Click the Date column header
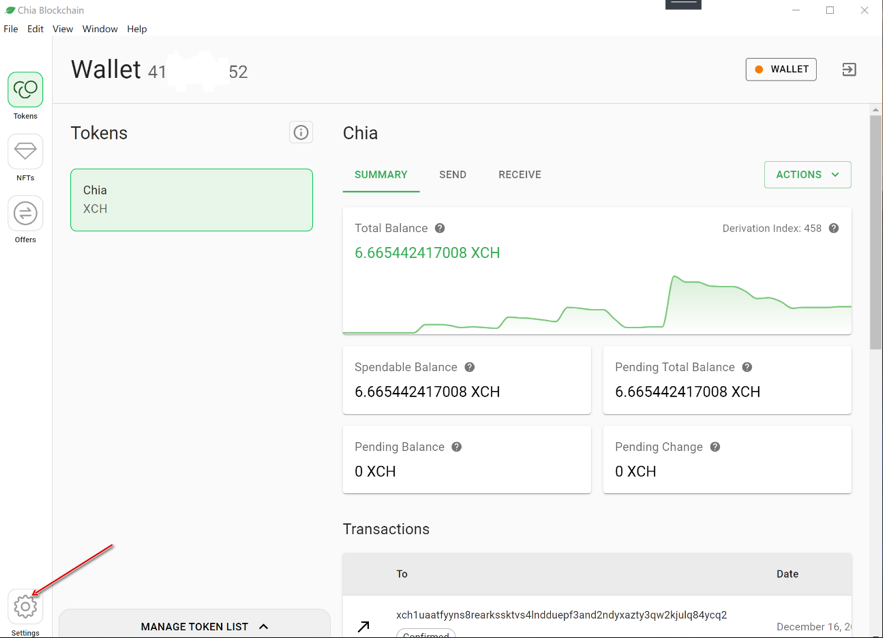Viewport: 883px width, 638px height. point(787,574)
